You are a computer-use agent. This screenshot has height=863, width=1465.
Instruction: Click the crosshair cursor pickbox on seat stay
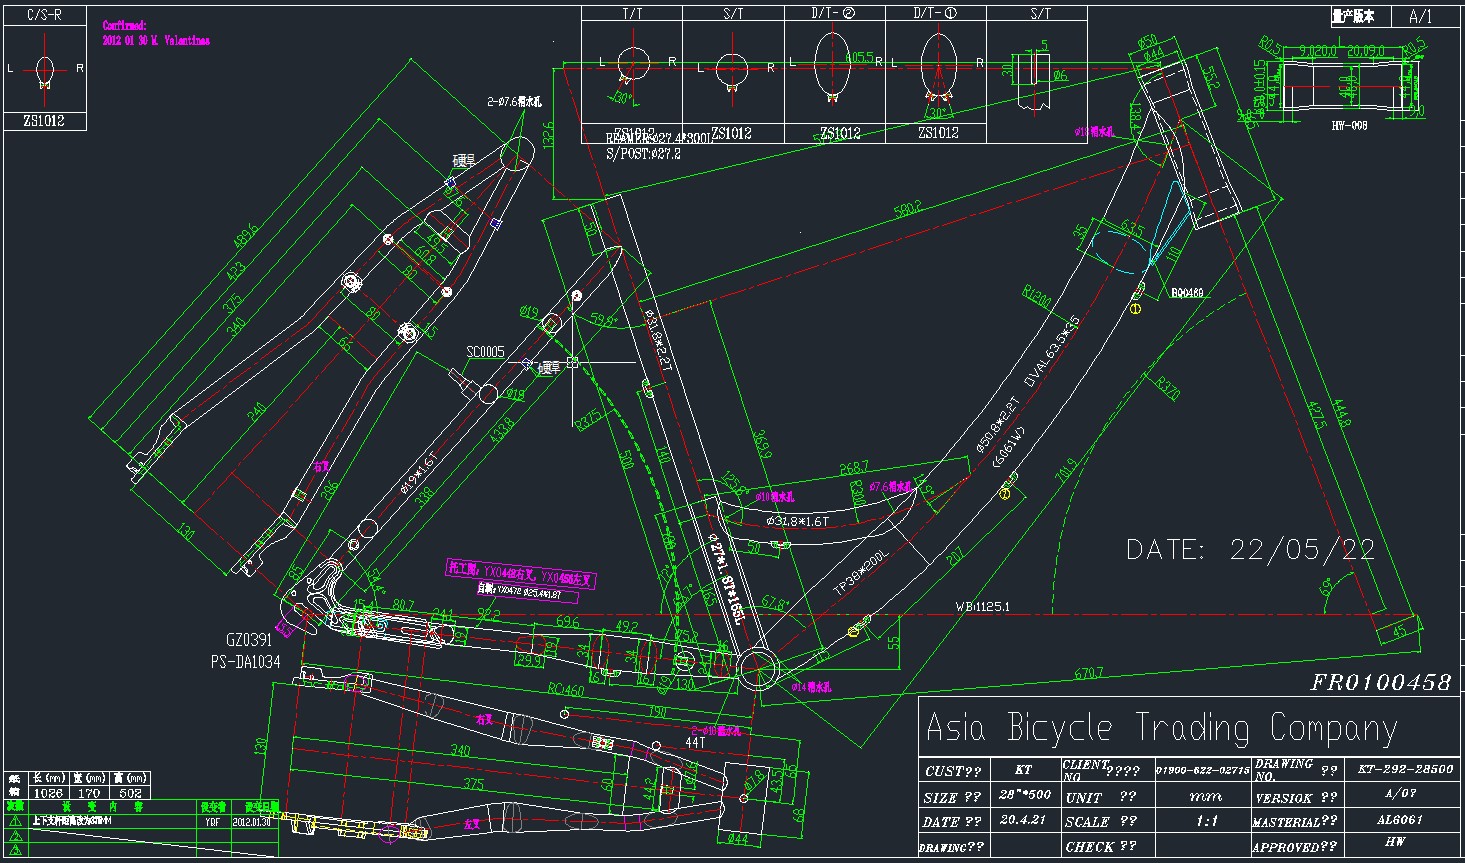coord(573,362)
